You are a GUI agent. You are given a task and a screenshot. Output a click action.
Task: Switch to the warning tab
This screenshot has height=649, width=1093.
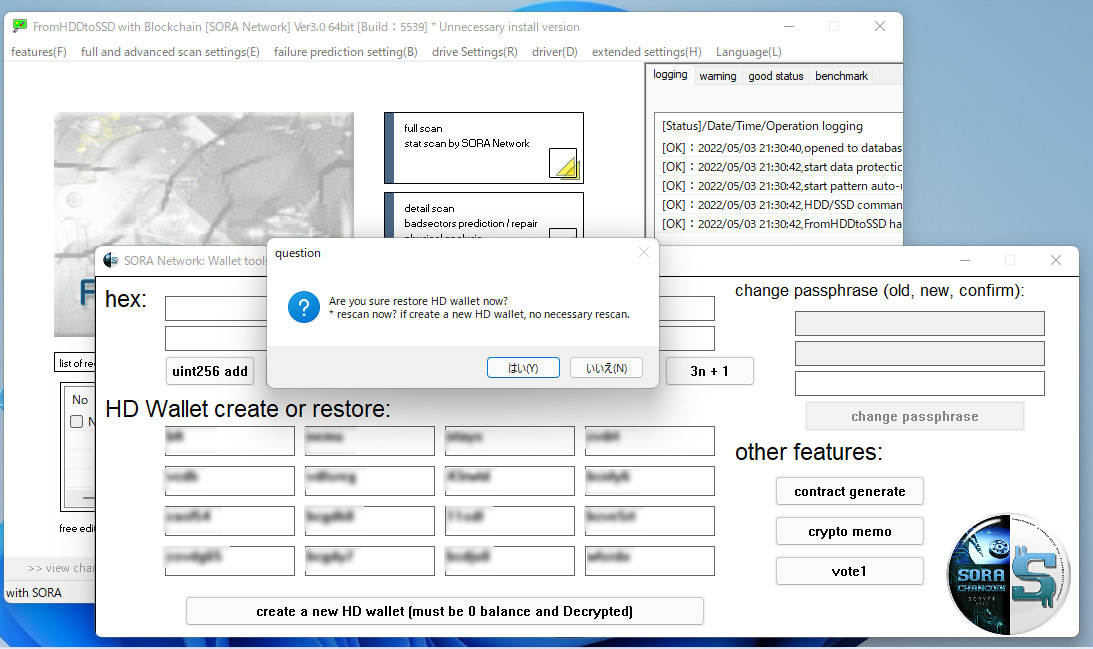[718, 76]
